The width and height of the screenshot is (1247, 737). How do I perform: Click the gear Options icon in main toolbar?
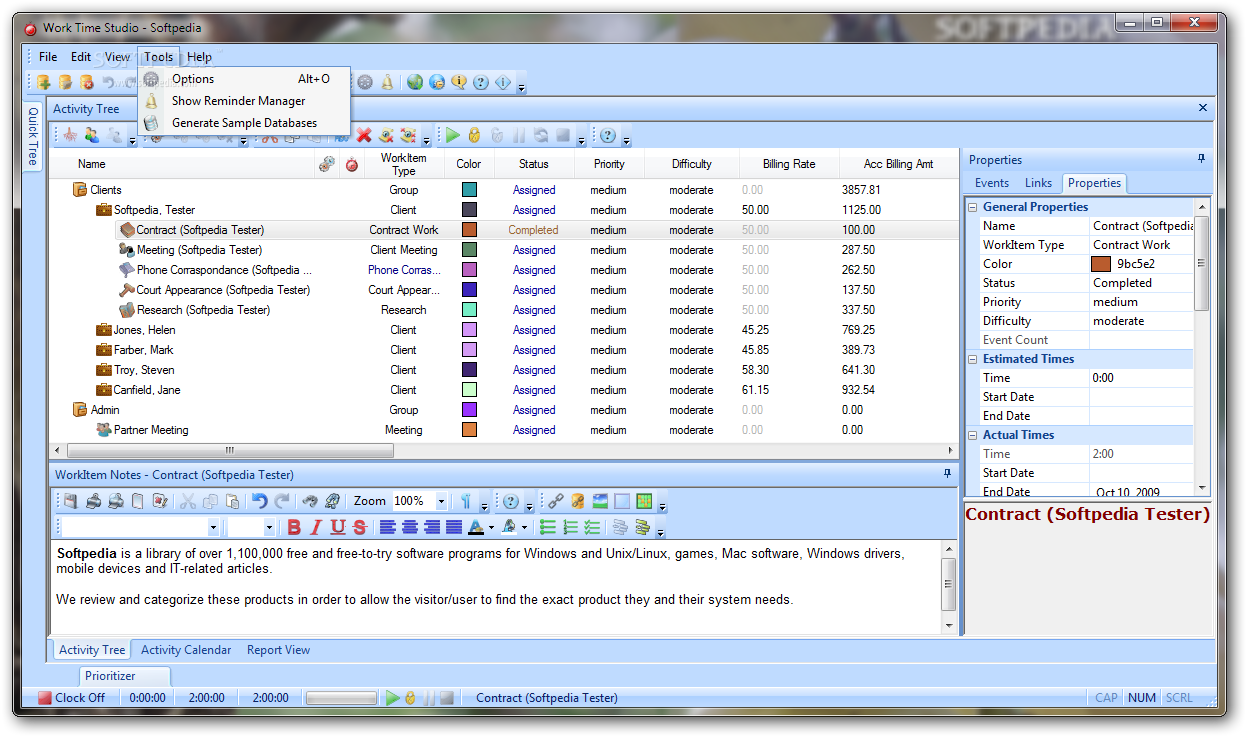pos(365,82)
